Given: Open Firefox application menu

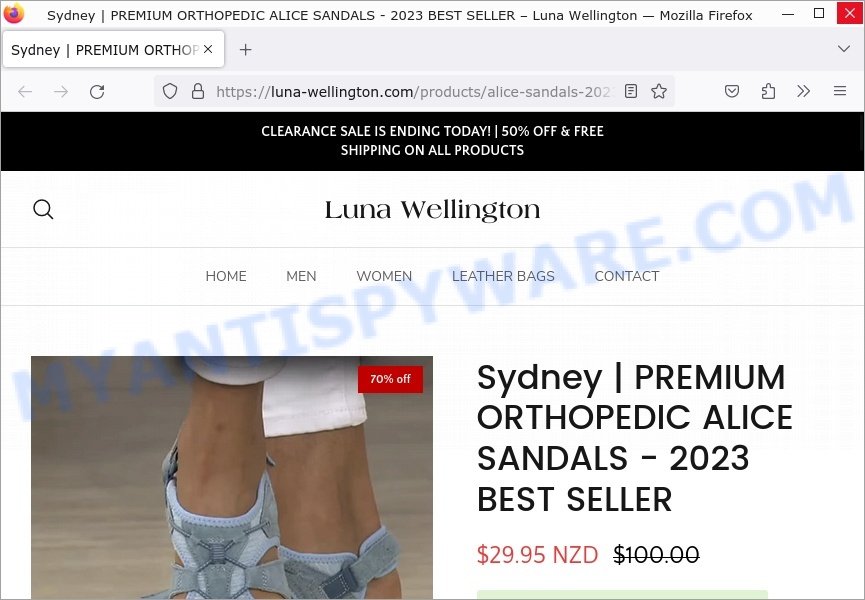Looking at the screenshot, I should tap(840, 91).
